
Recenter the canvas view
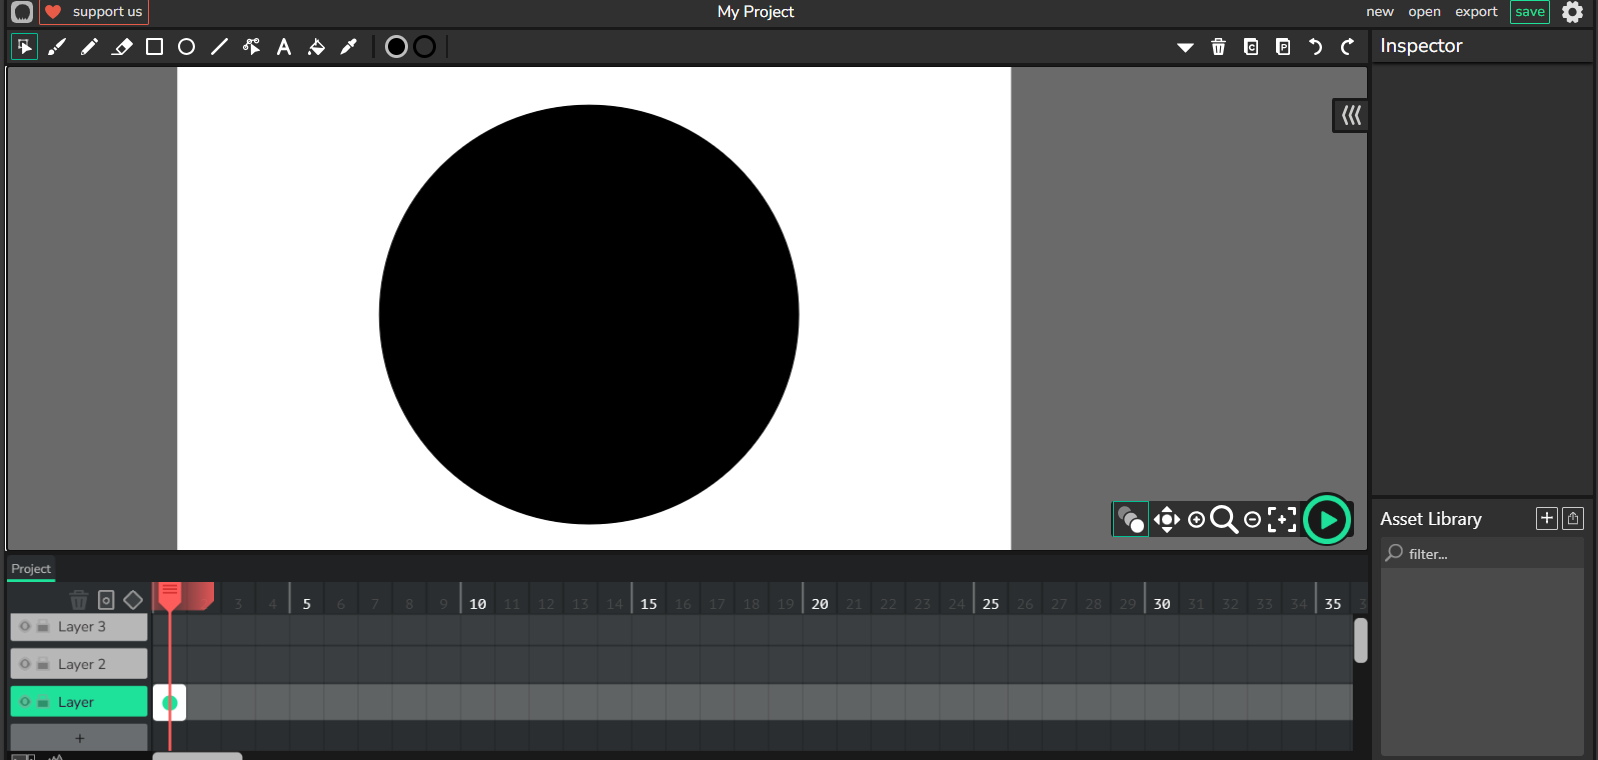point(1282,520)
